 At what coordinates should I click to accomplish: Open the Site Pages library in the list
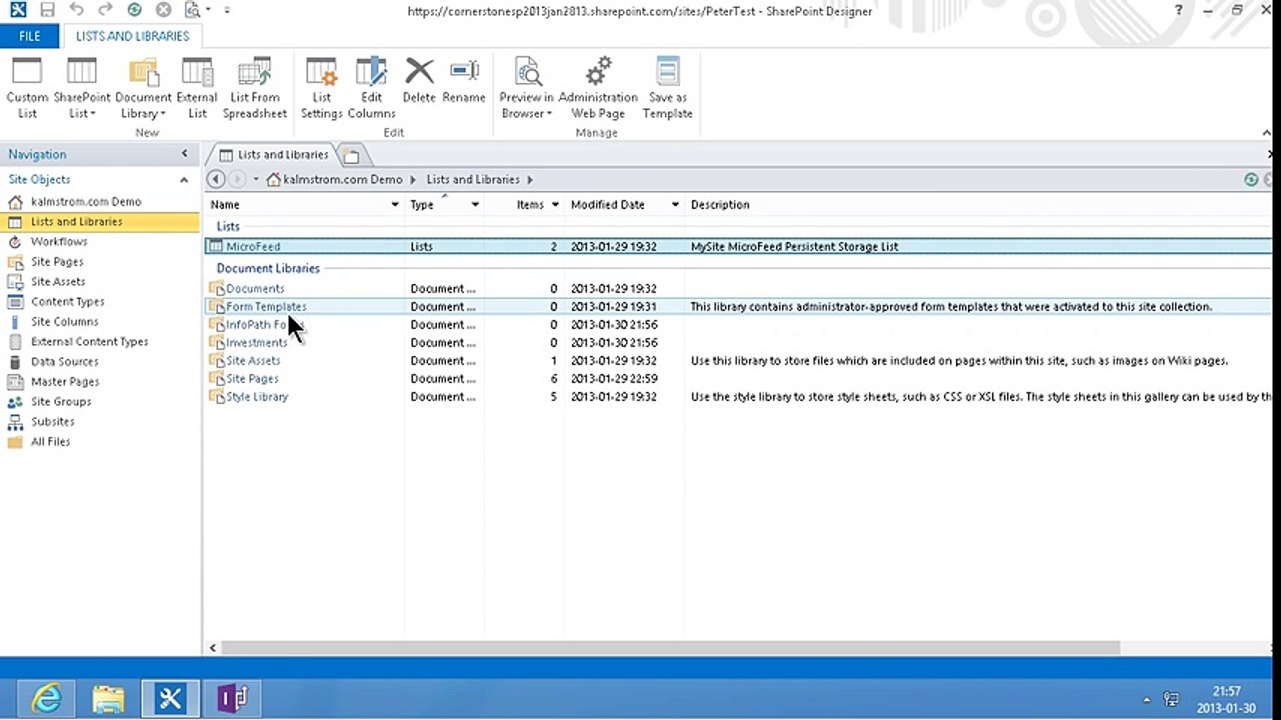point(252,379)
